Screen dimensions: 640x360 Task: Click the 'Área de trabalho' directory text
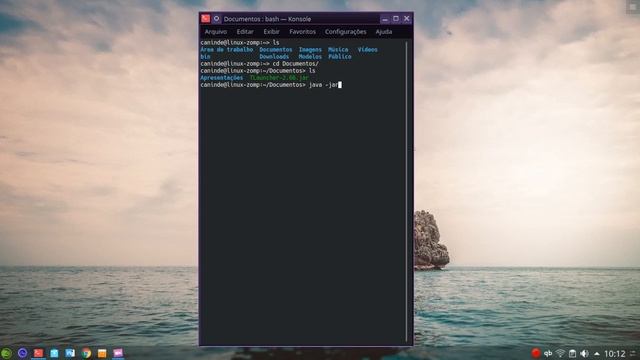[x=227, y=49]
